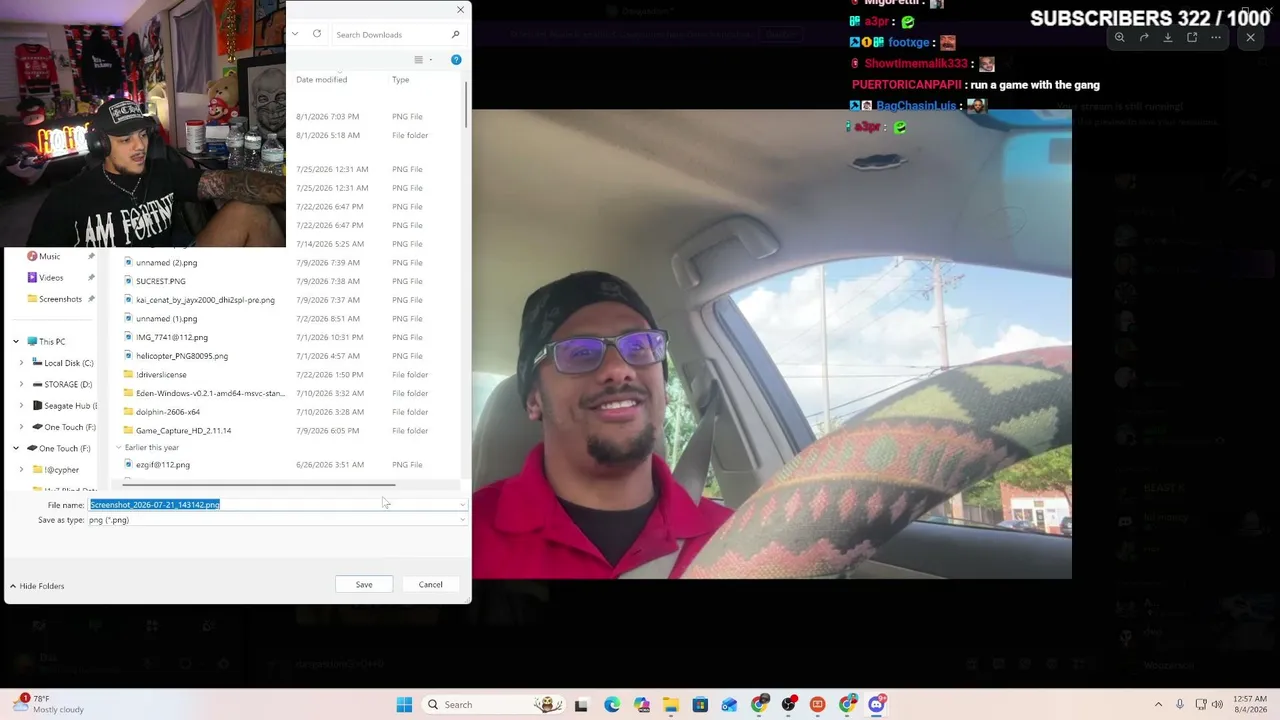1280x720 pixels.
Task: Click the vertical scrollbar of file list
Action: pyautogui.click(x=466, y=104)
